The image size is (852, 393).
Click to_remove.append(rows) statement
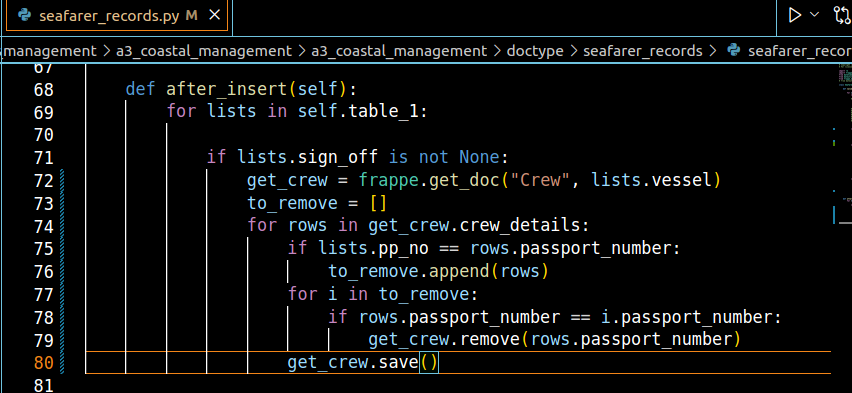coord(438,271)
